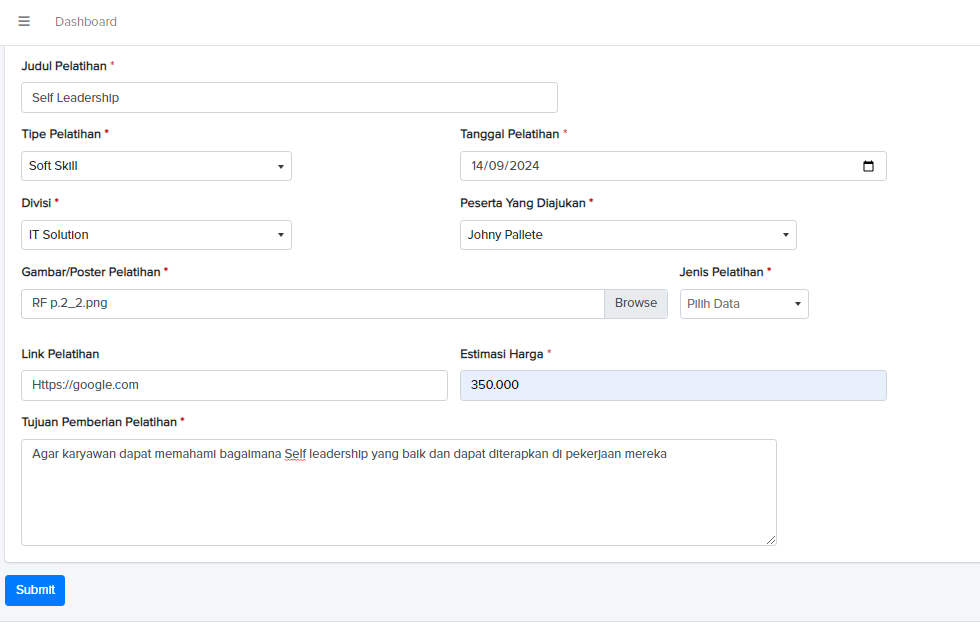
Task: Click the Browse button for the poster file
Action: (x=636, y=303)
